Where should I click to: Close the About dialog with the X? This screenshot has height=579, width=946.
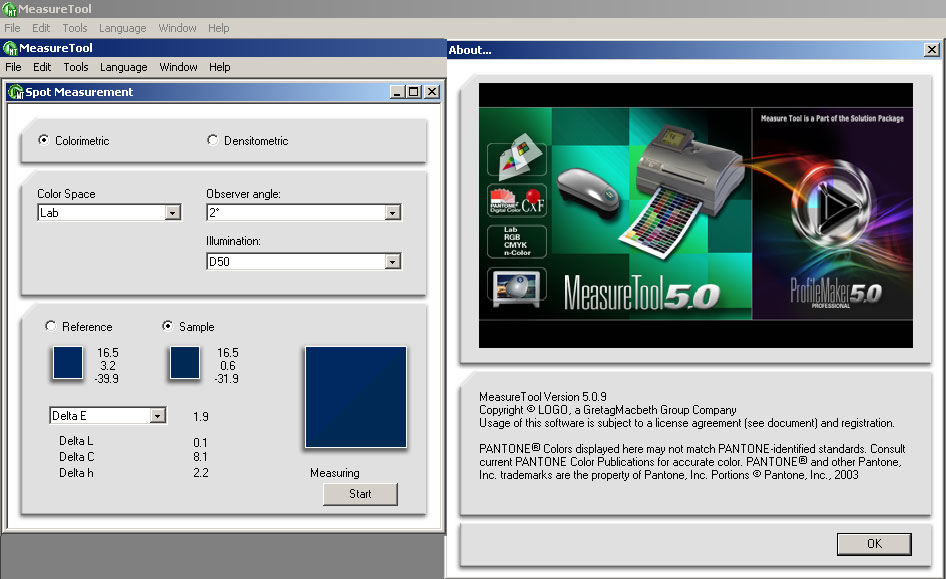(x=932, y=49)
